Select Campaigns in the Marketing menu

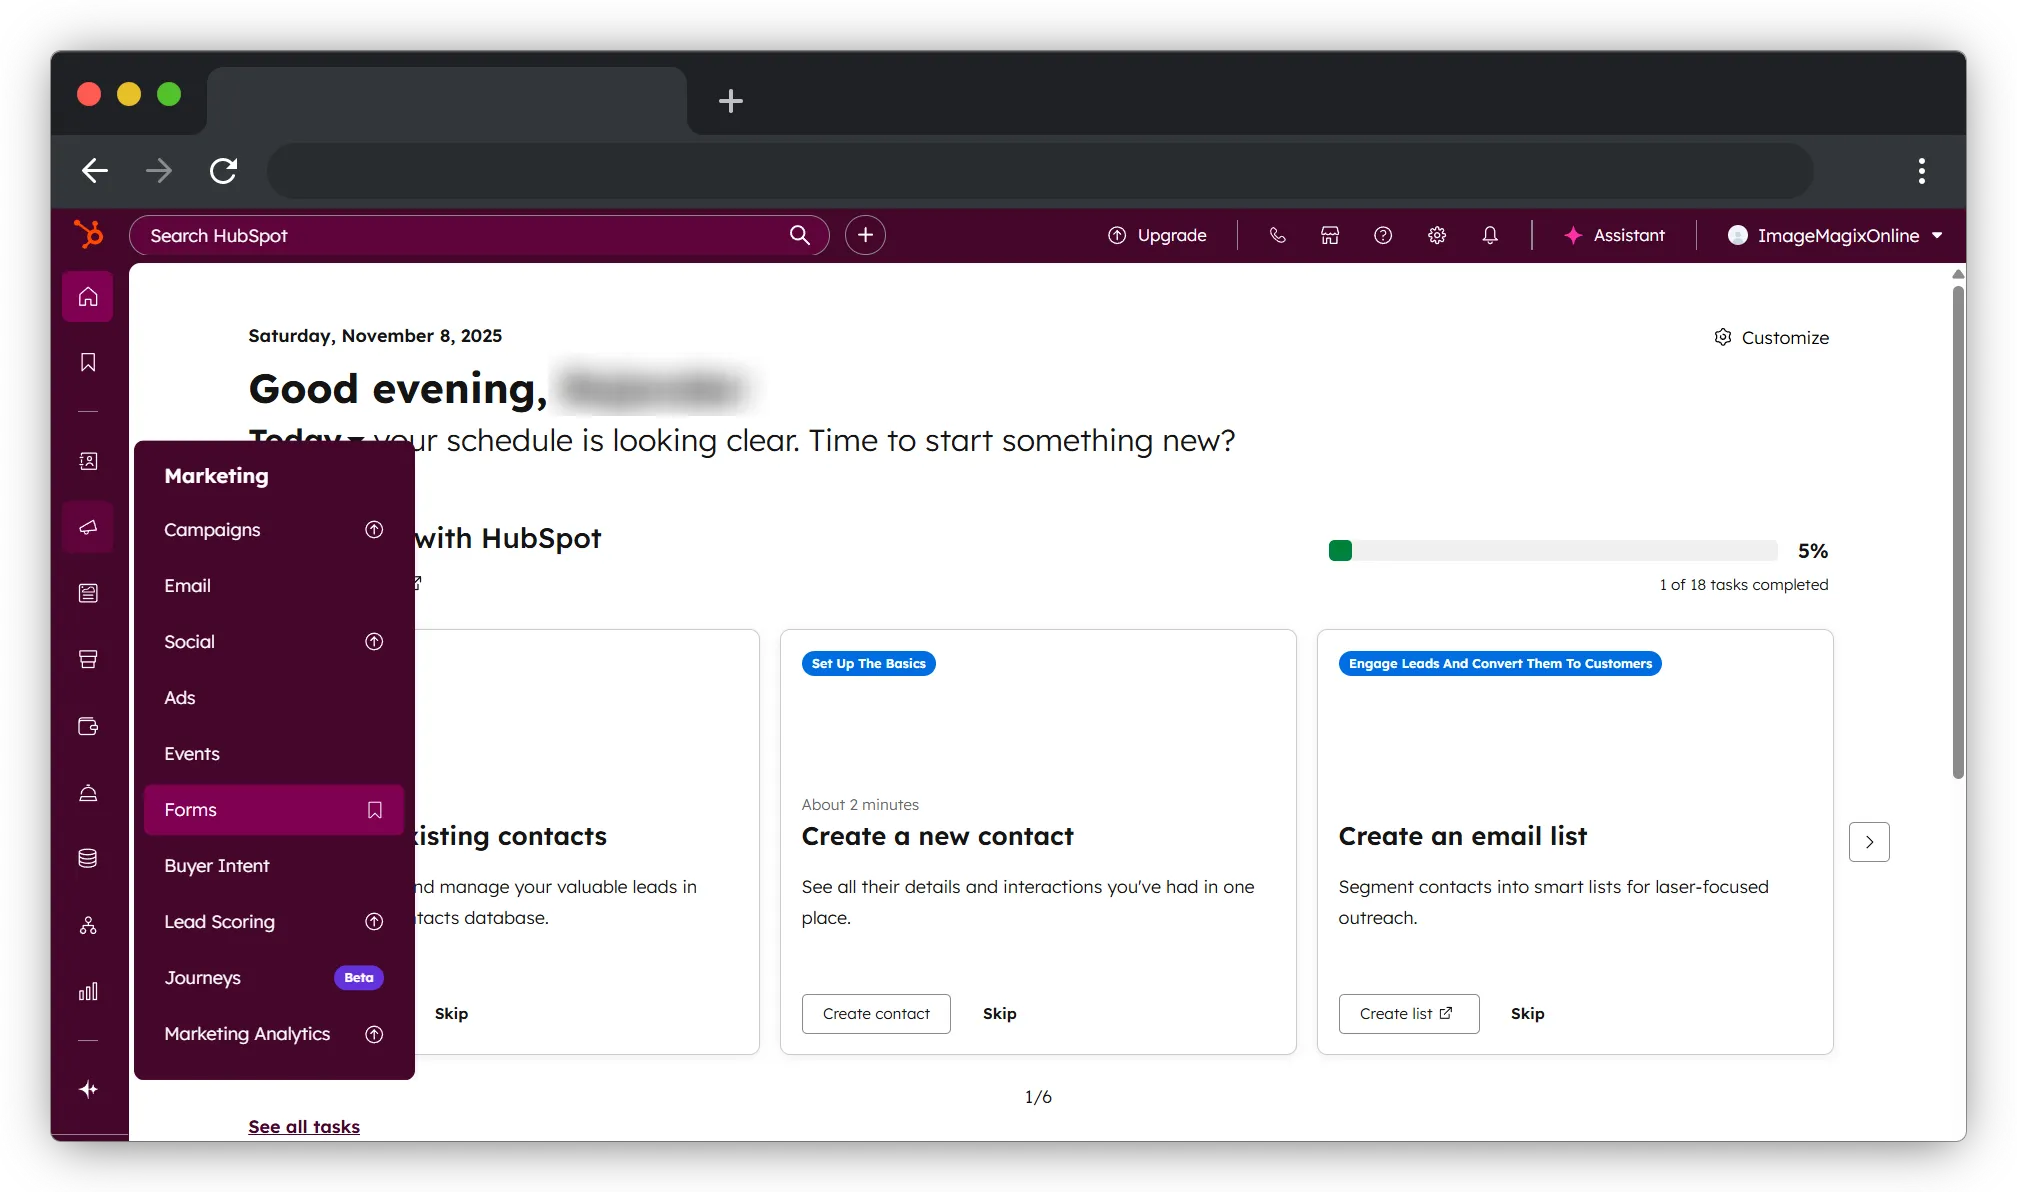click(x=212, y=530)
